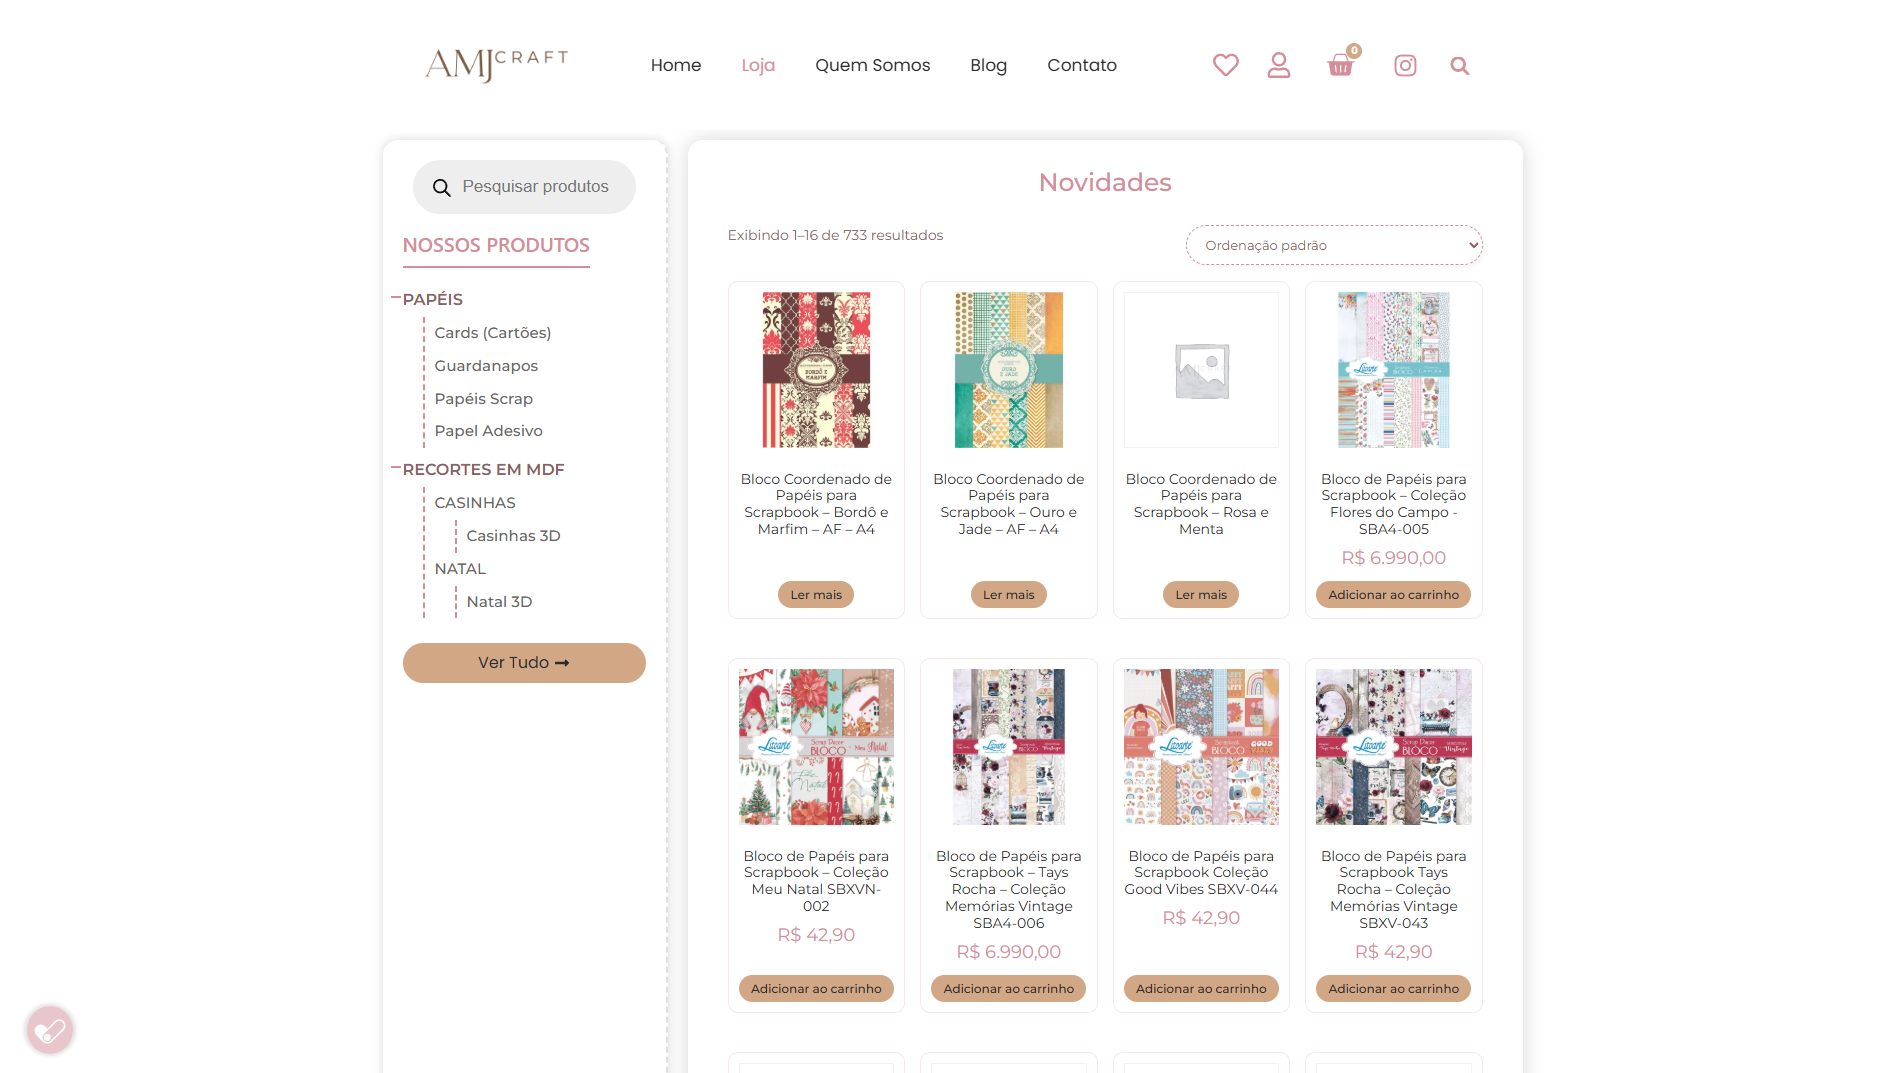The height and width of the screenshot is (1073, 1901).
Task: Select the Guardanapos category
Action: point(486,366)
